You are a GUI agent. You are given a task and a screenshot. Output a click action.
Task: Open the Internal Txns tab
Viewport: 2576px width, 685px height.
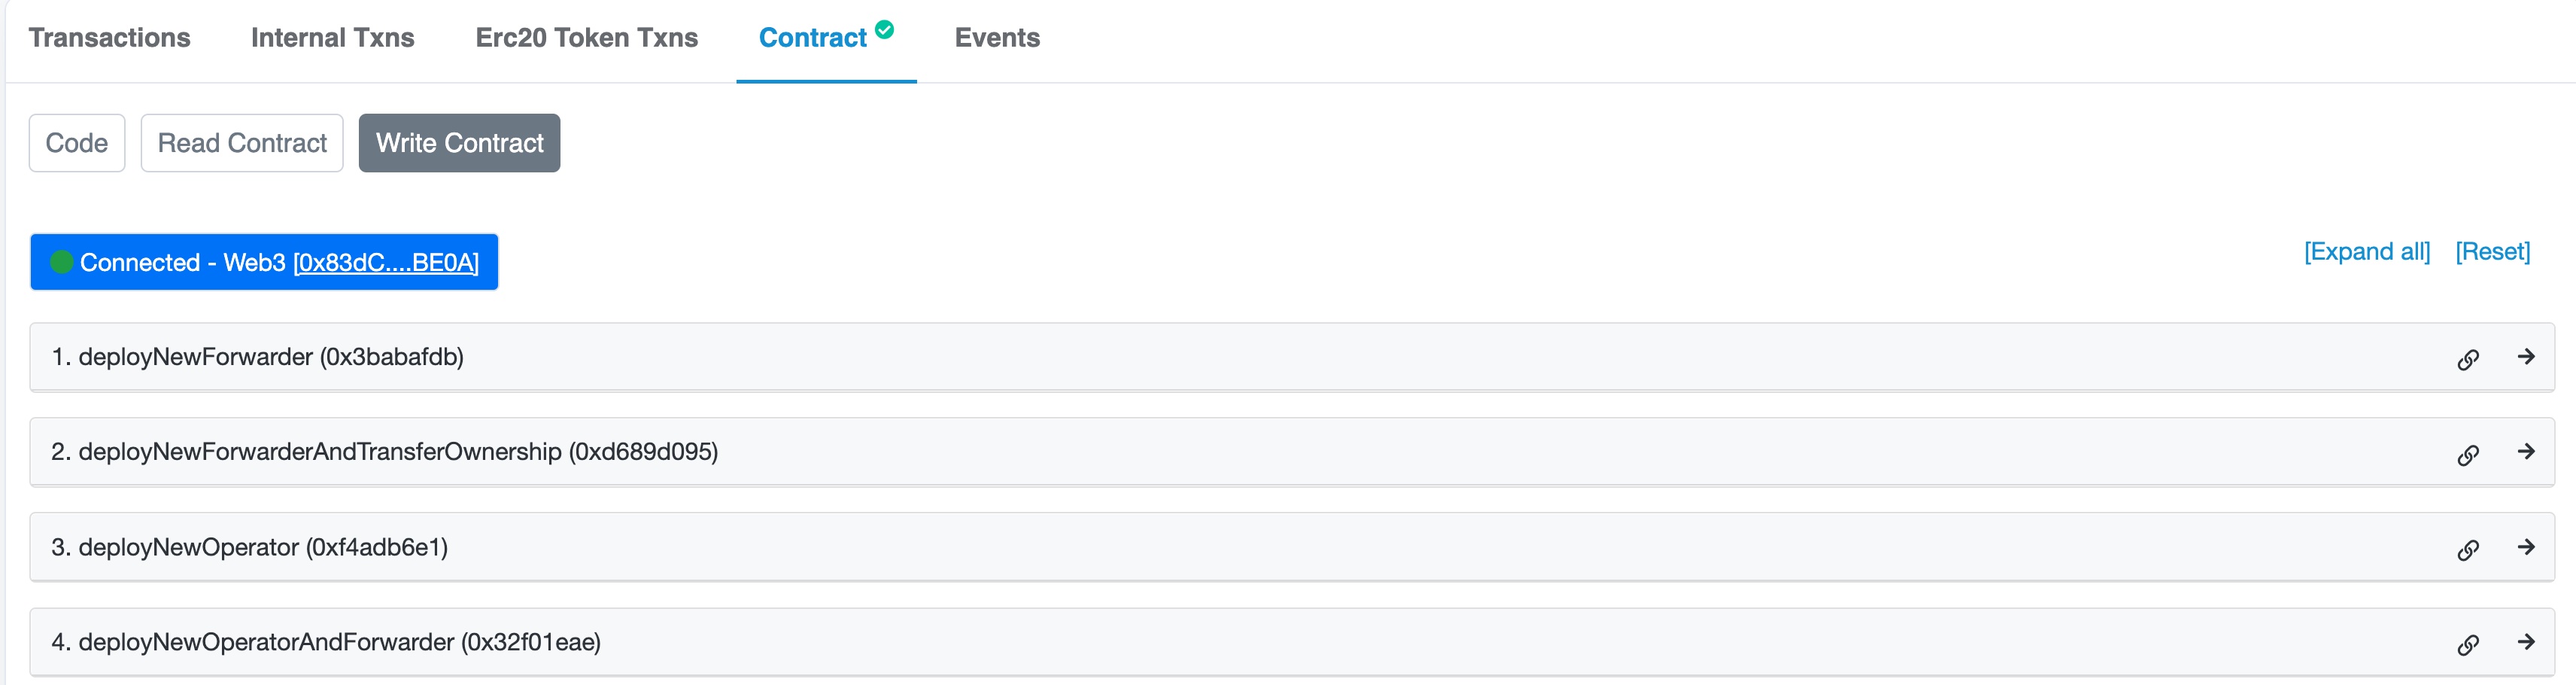332,38
